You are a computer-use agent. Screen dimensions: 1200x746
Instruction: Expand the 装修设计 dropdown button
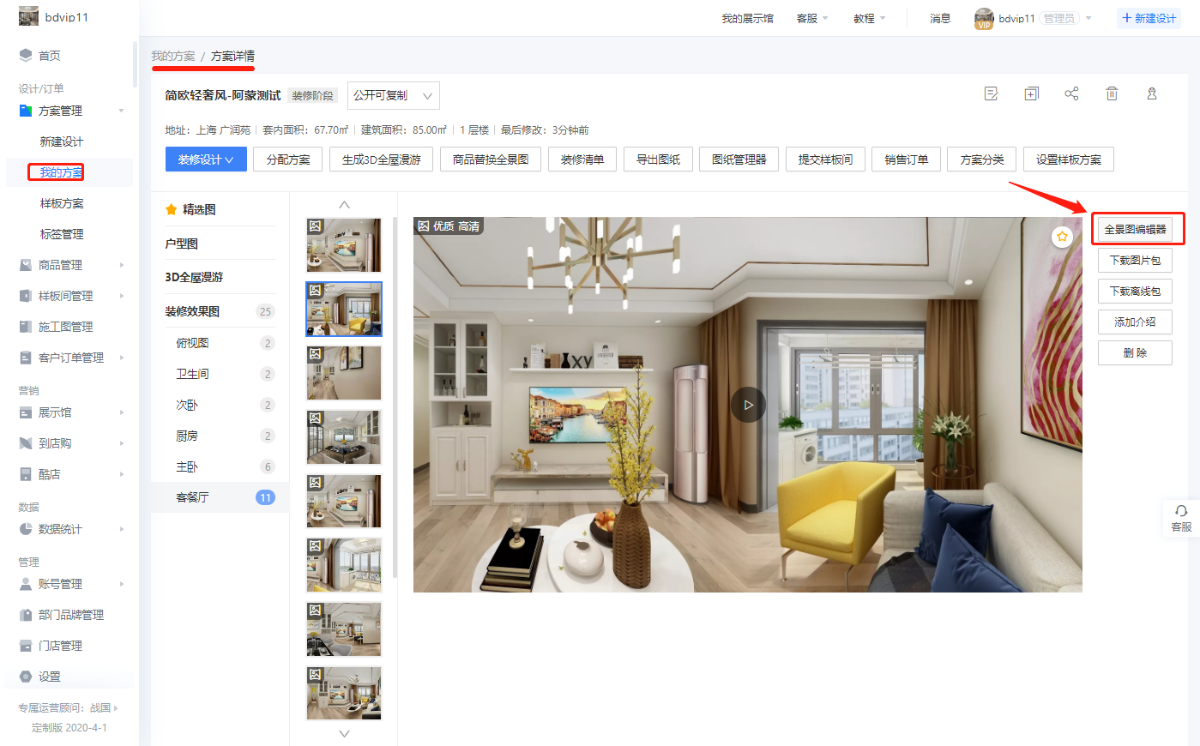pos(205,160)
